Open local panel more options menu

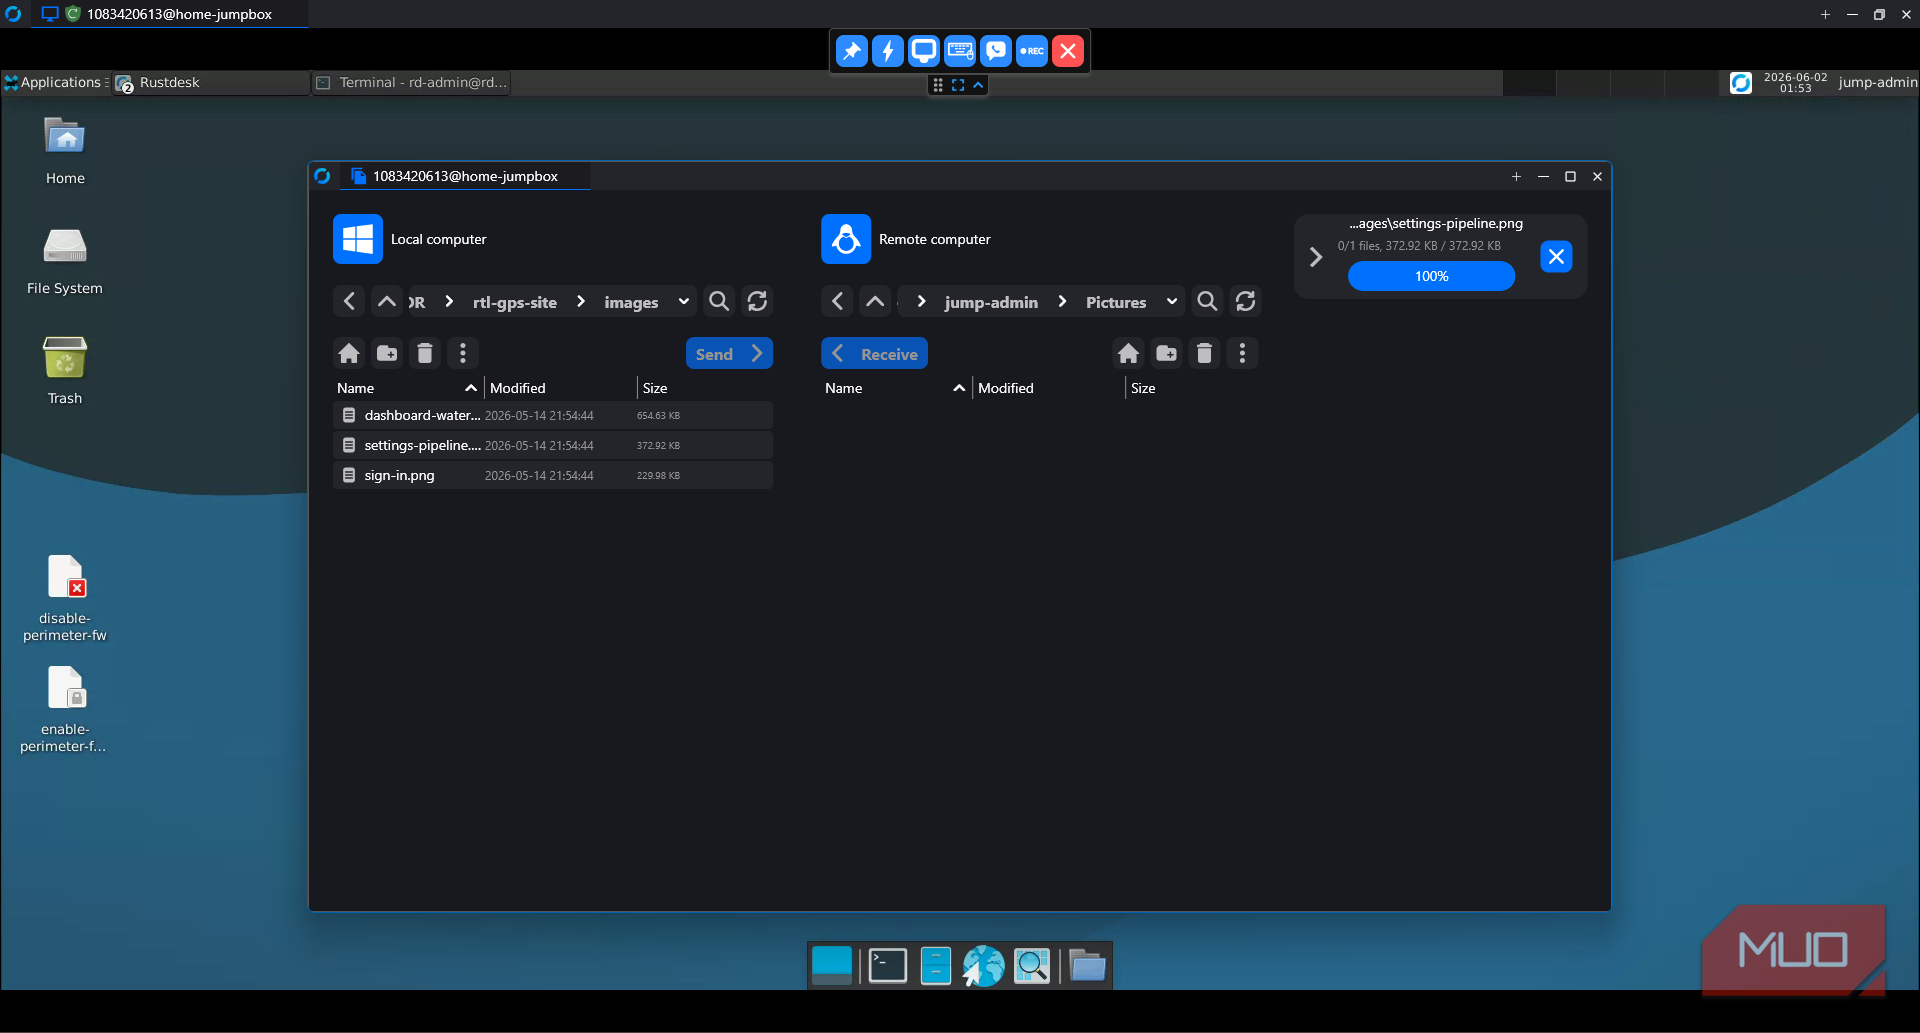point(463,353)
